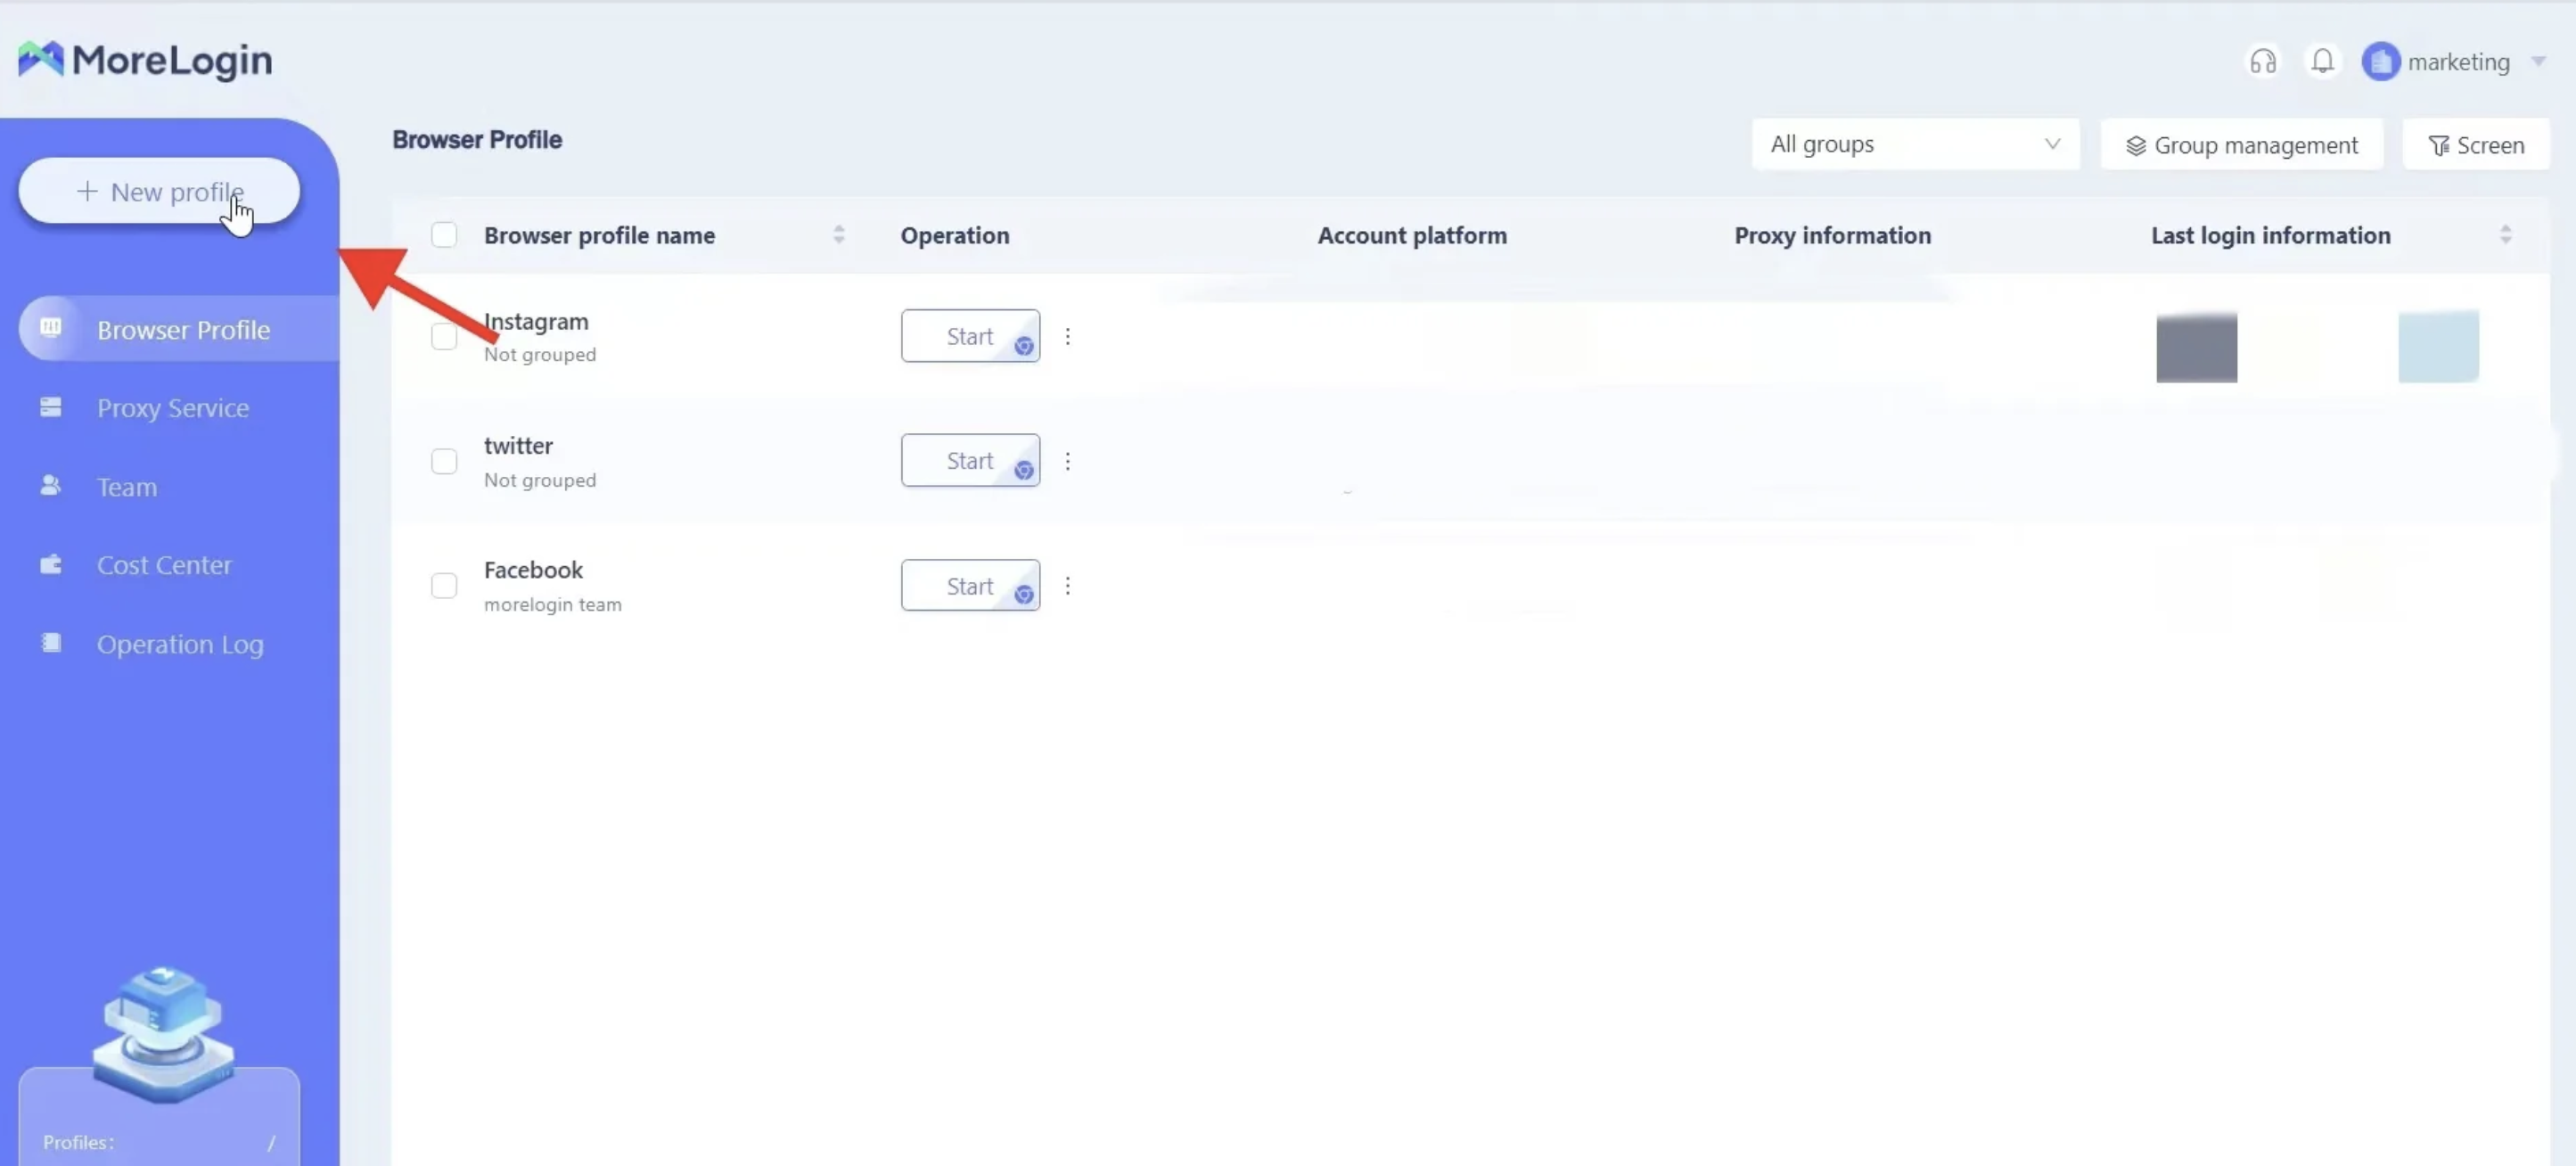This screenshot has width=2576, height=1166.
Task: Select the Facebook profile checkbox
Action: tap(444, 585)
